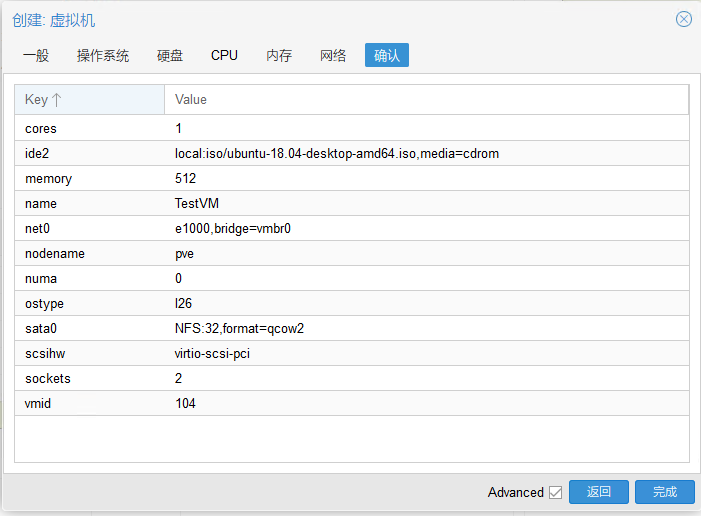Select the 确认 tab
The height and width of the screenshot is (516, 701).
point(387,55)
